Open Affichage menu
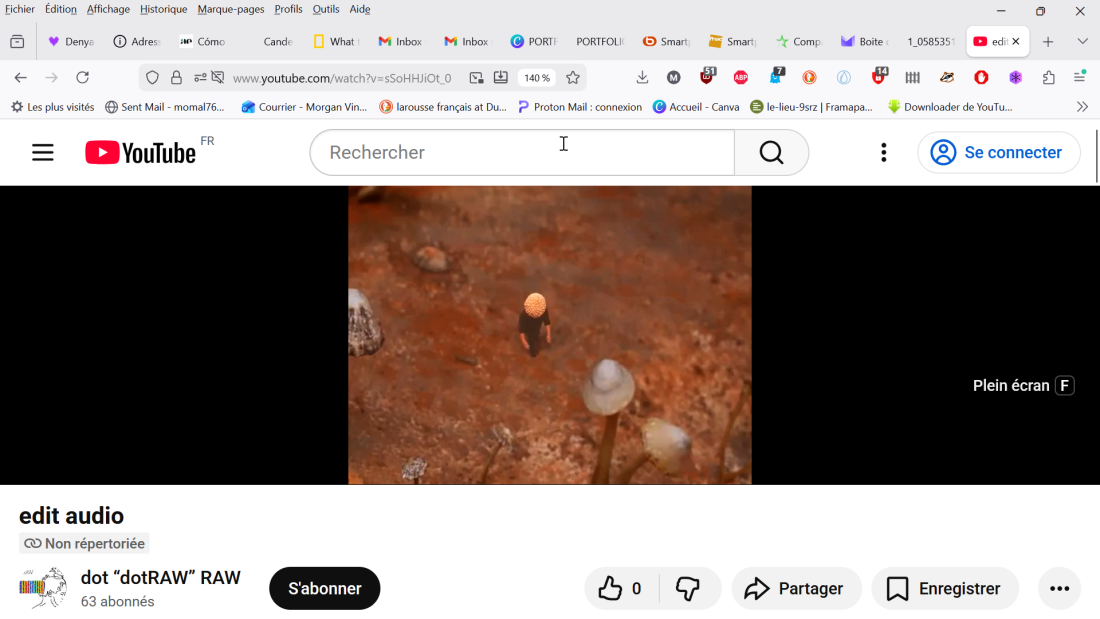1100x619 pixels. click(x=108, y=9)
